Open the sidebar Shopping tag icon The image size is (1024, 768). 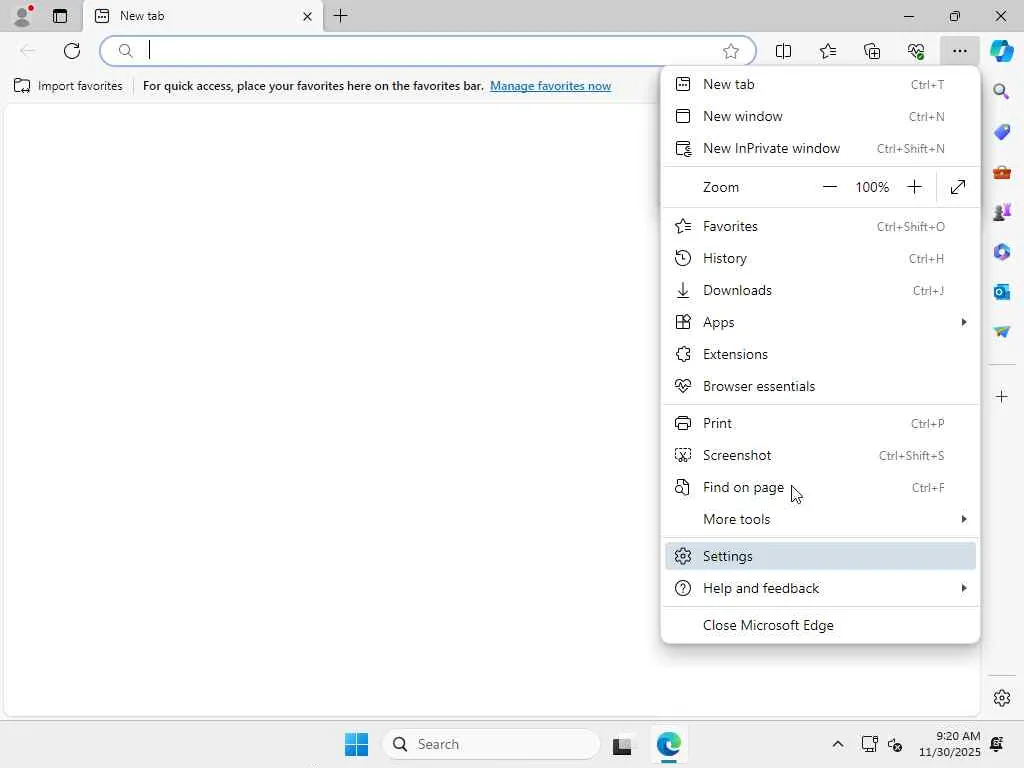(1002, 132)
